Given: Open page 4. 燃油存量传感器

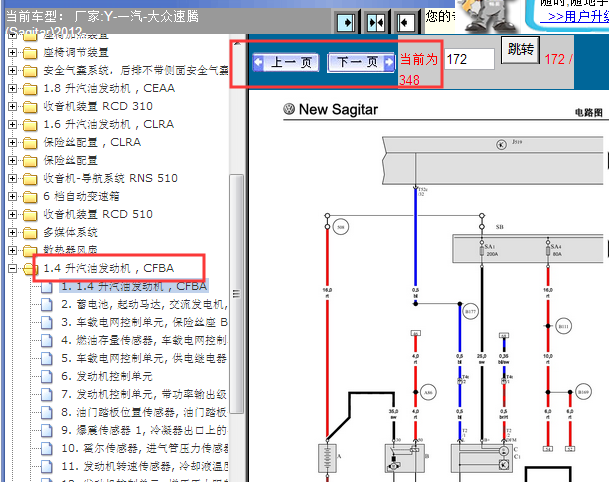Looking at the screenshot, I should click(144, 340).
